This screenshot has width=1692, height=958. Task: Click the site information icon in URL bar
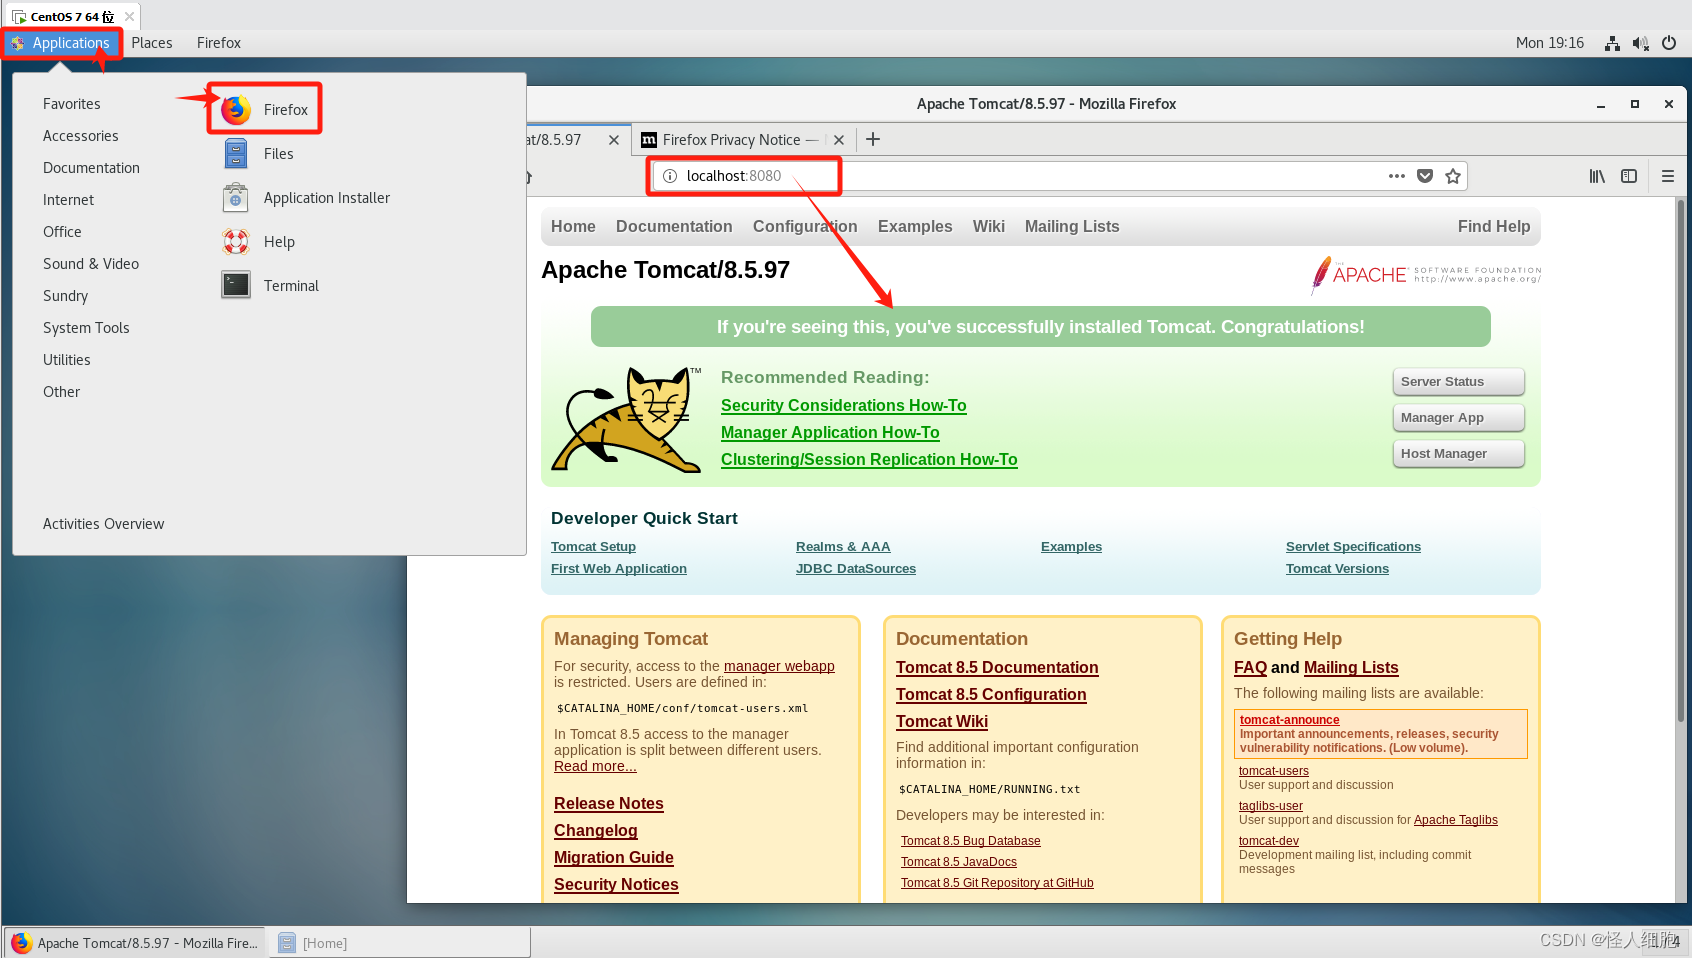tap(670, 176)
